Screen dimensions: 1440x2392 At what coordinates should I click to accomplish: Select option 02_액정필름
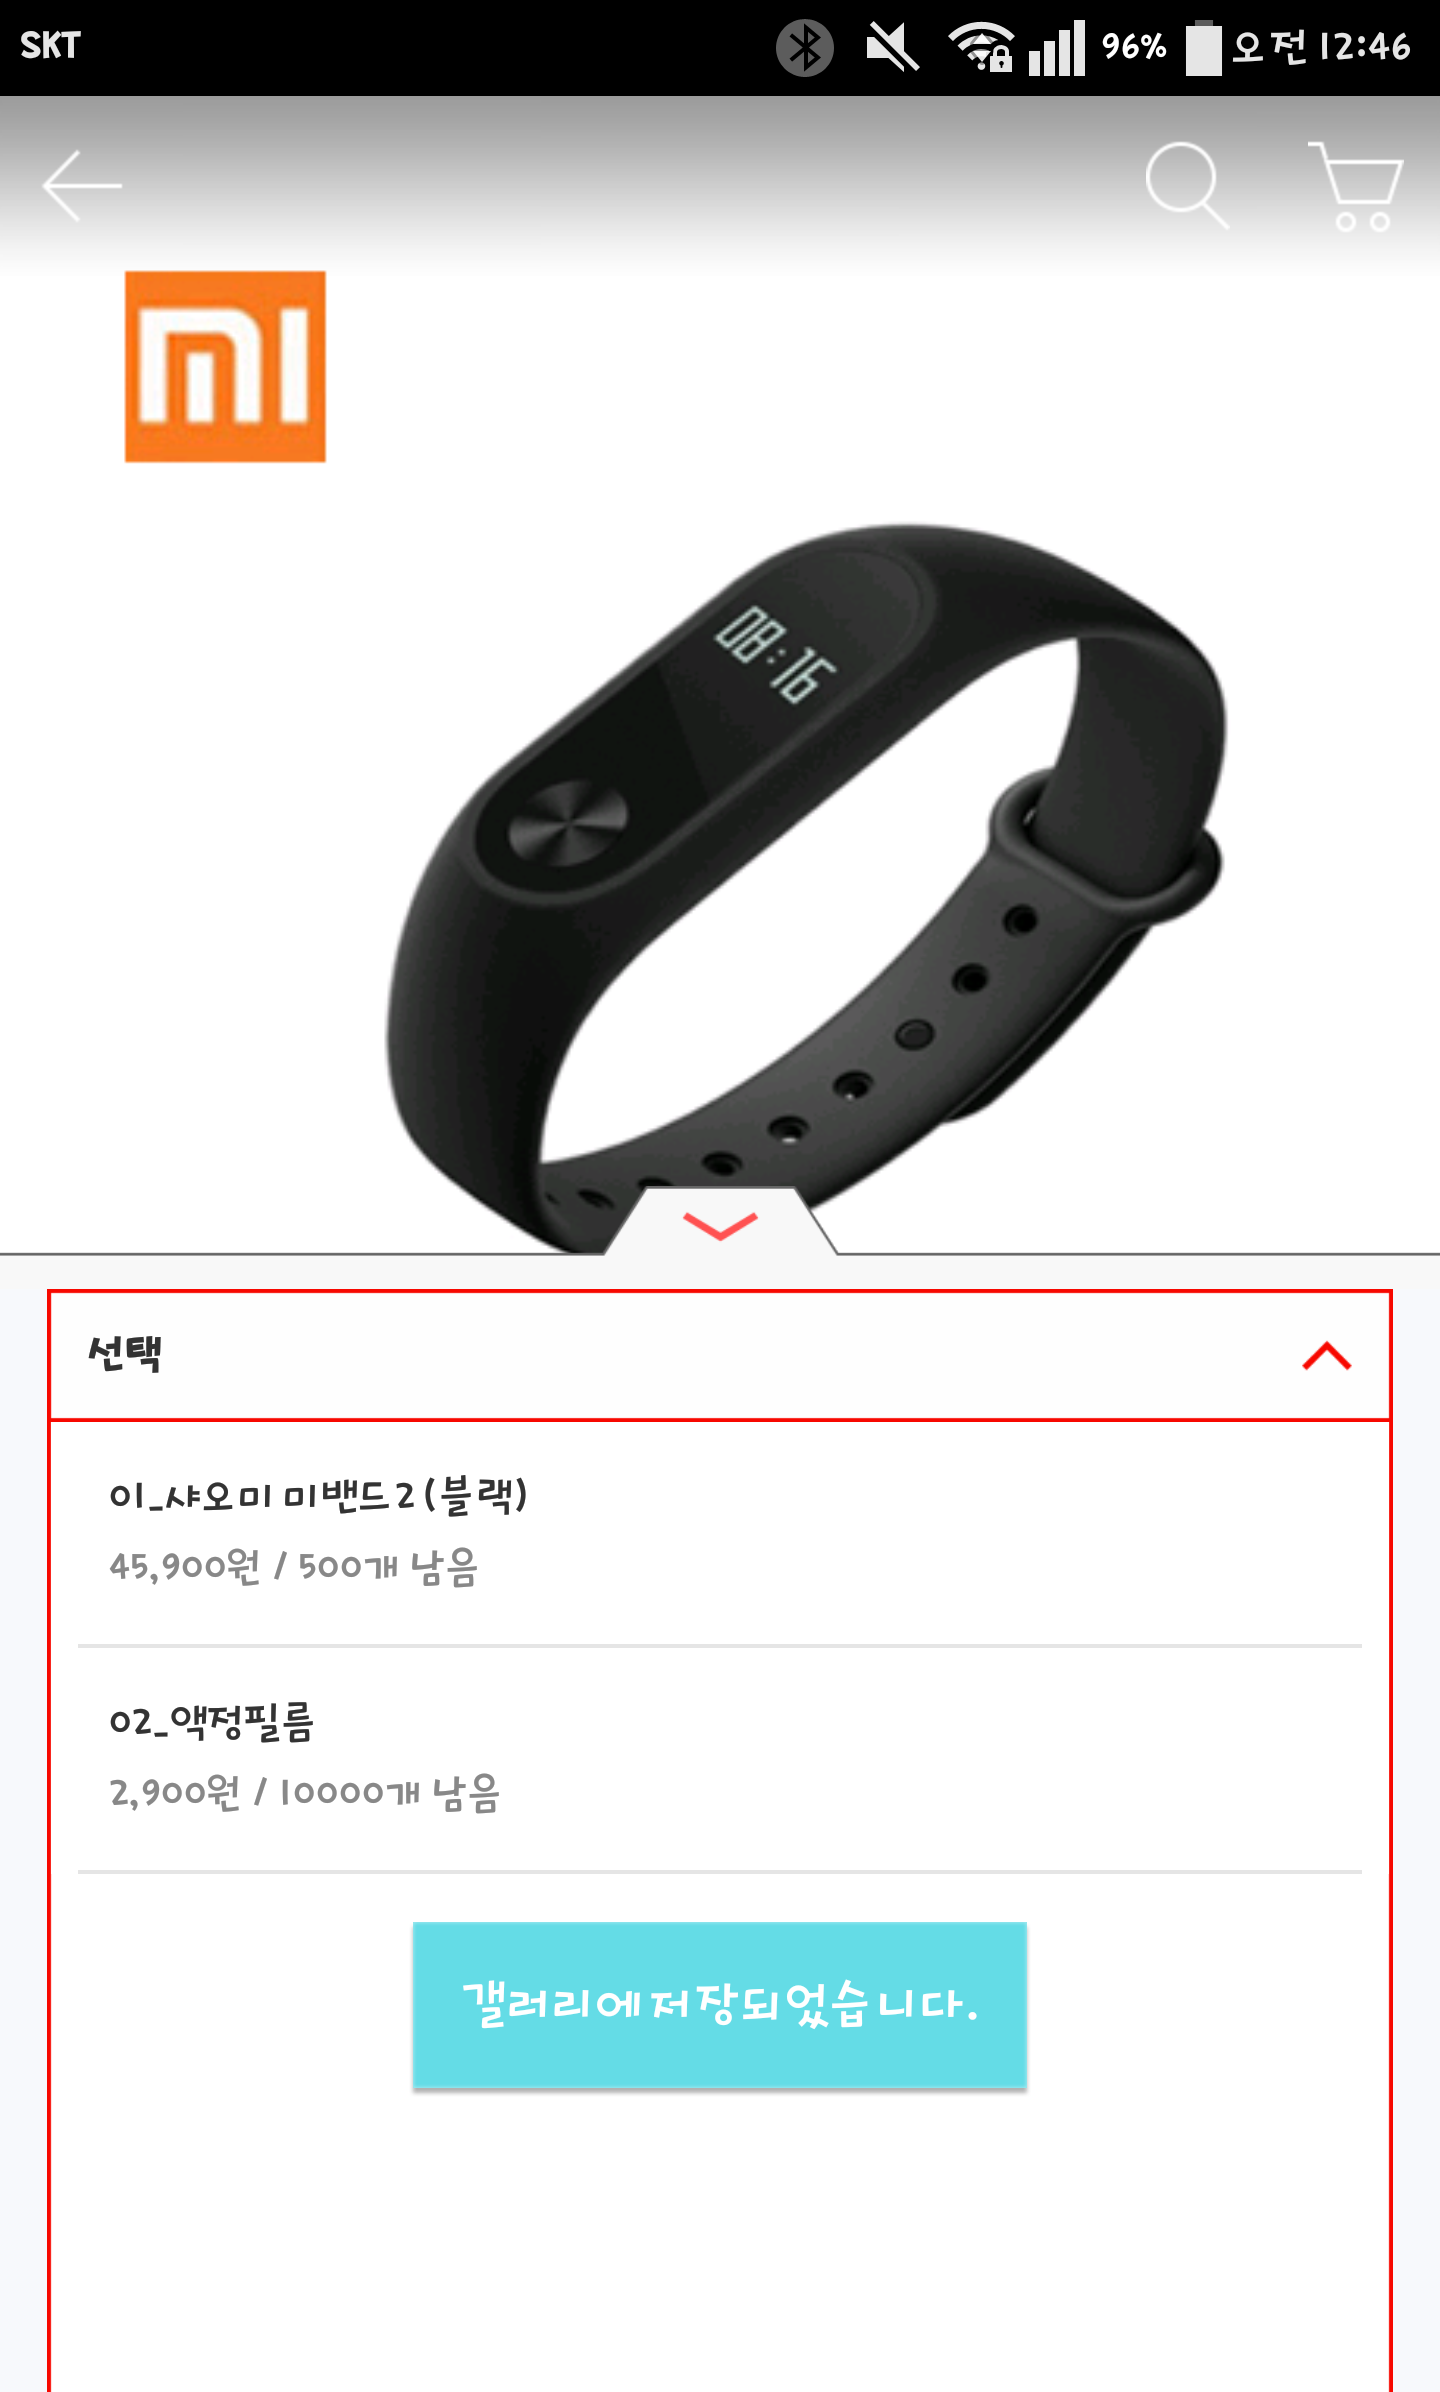coord(720,1759)
